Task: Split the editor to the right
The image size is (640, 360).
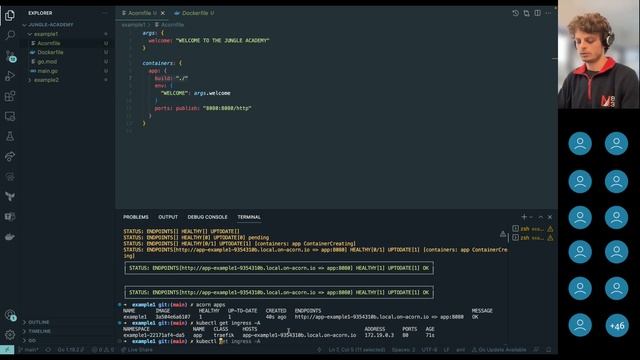Action: pos(538,13)
